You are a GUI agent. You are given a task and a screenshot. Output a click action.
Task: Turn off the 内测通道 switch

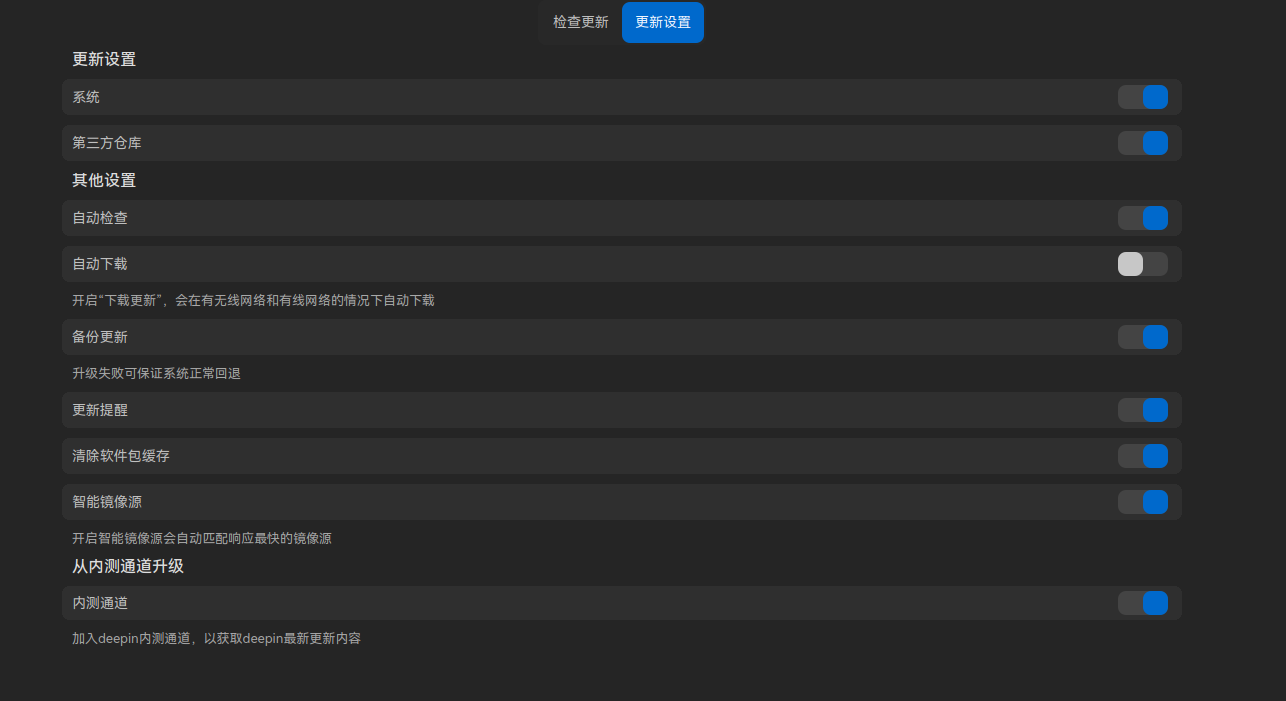pyautogui.click(x=1143, y=603)
